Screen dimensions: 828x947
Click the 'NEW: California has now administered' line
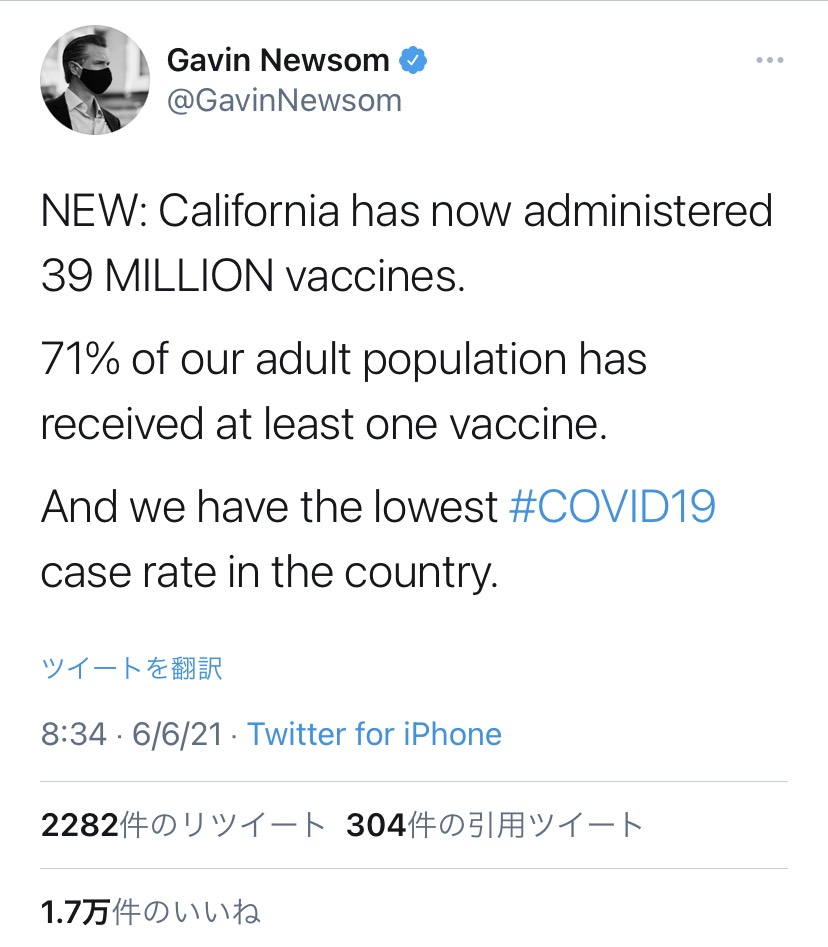[406, 211]
